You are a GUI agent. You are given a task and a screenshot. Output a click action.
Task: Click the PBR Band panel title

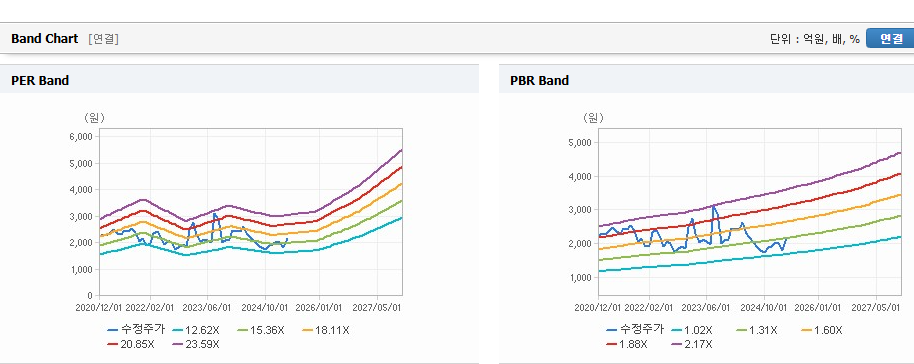[x=539, y=80]
